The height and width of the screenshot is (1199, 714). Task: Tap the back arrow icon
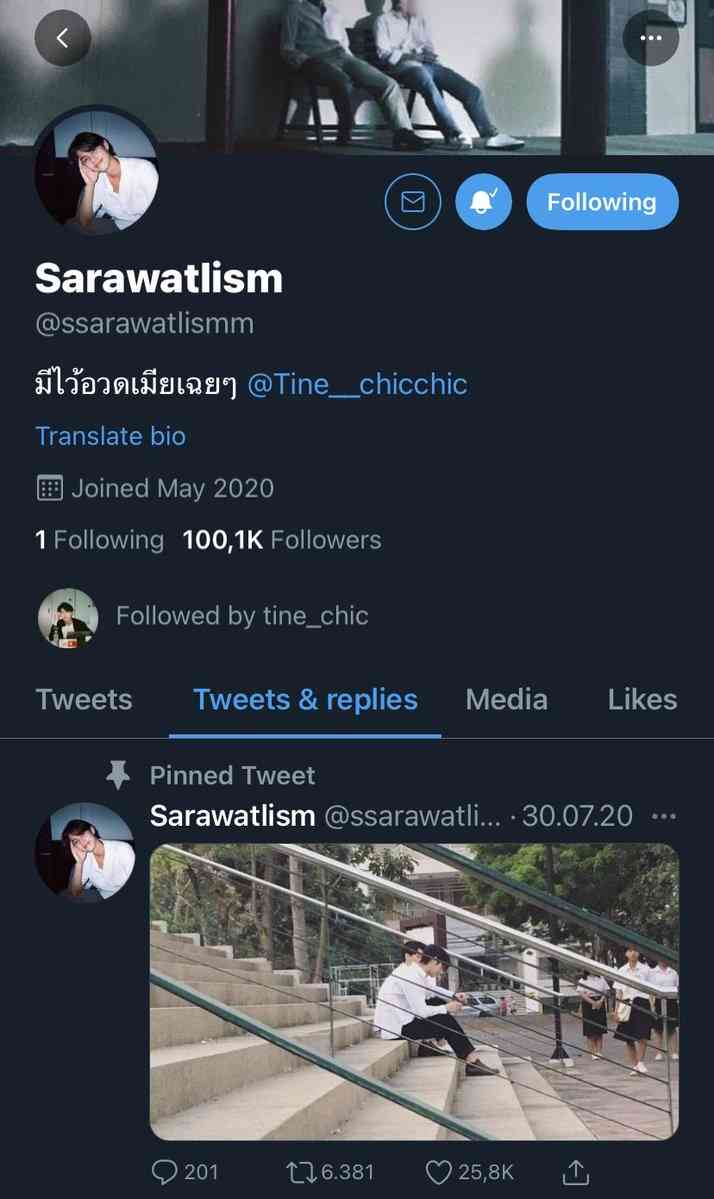pos(62,39)
